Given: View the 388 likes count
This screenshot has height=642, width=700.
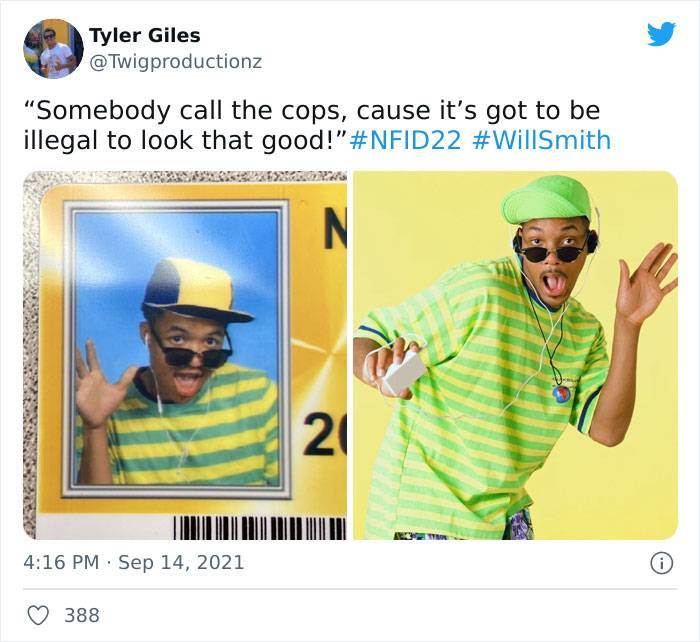Looking at the screenshot, I should [82, 615].
